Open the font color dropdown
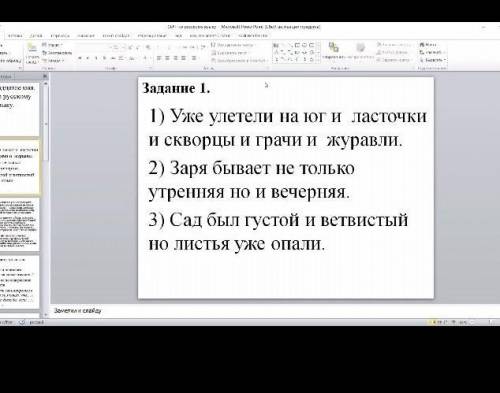This screenshot has width=500, height=393. click(x=146, y=58)
